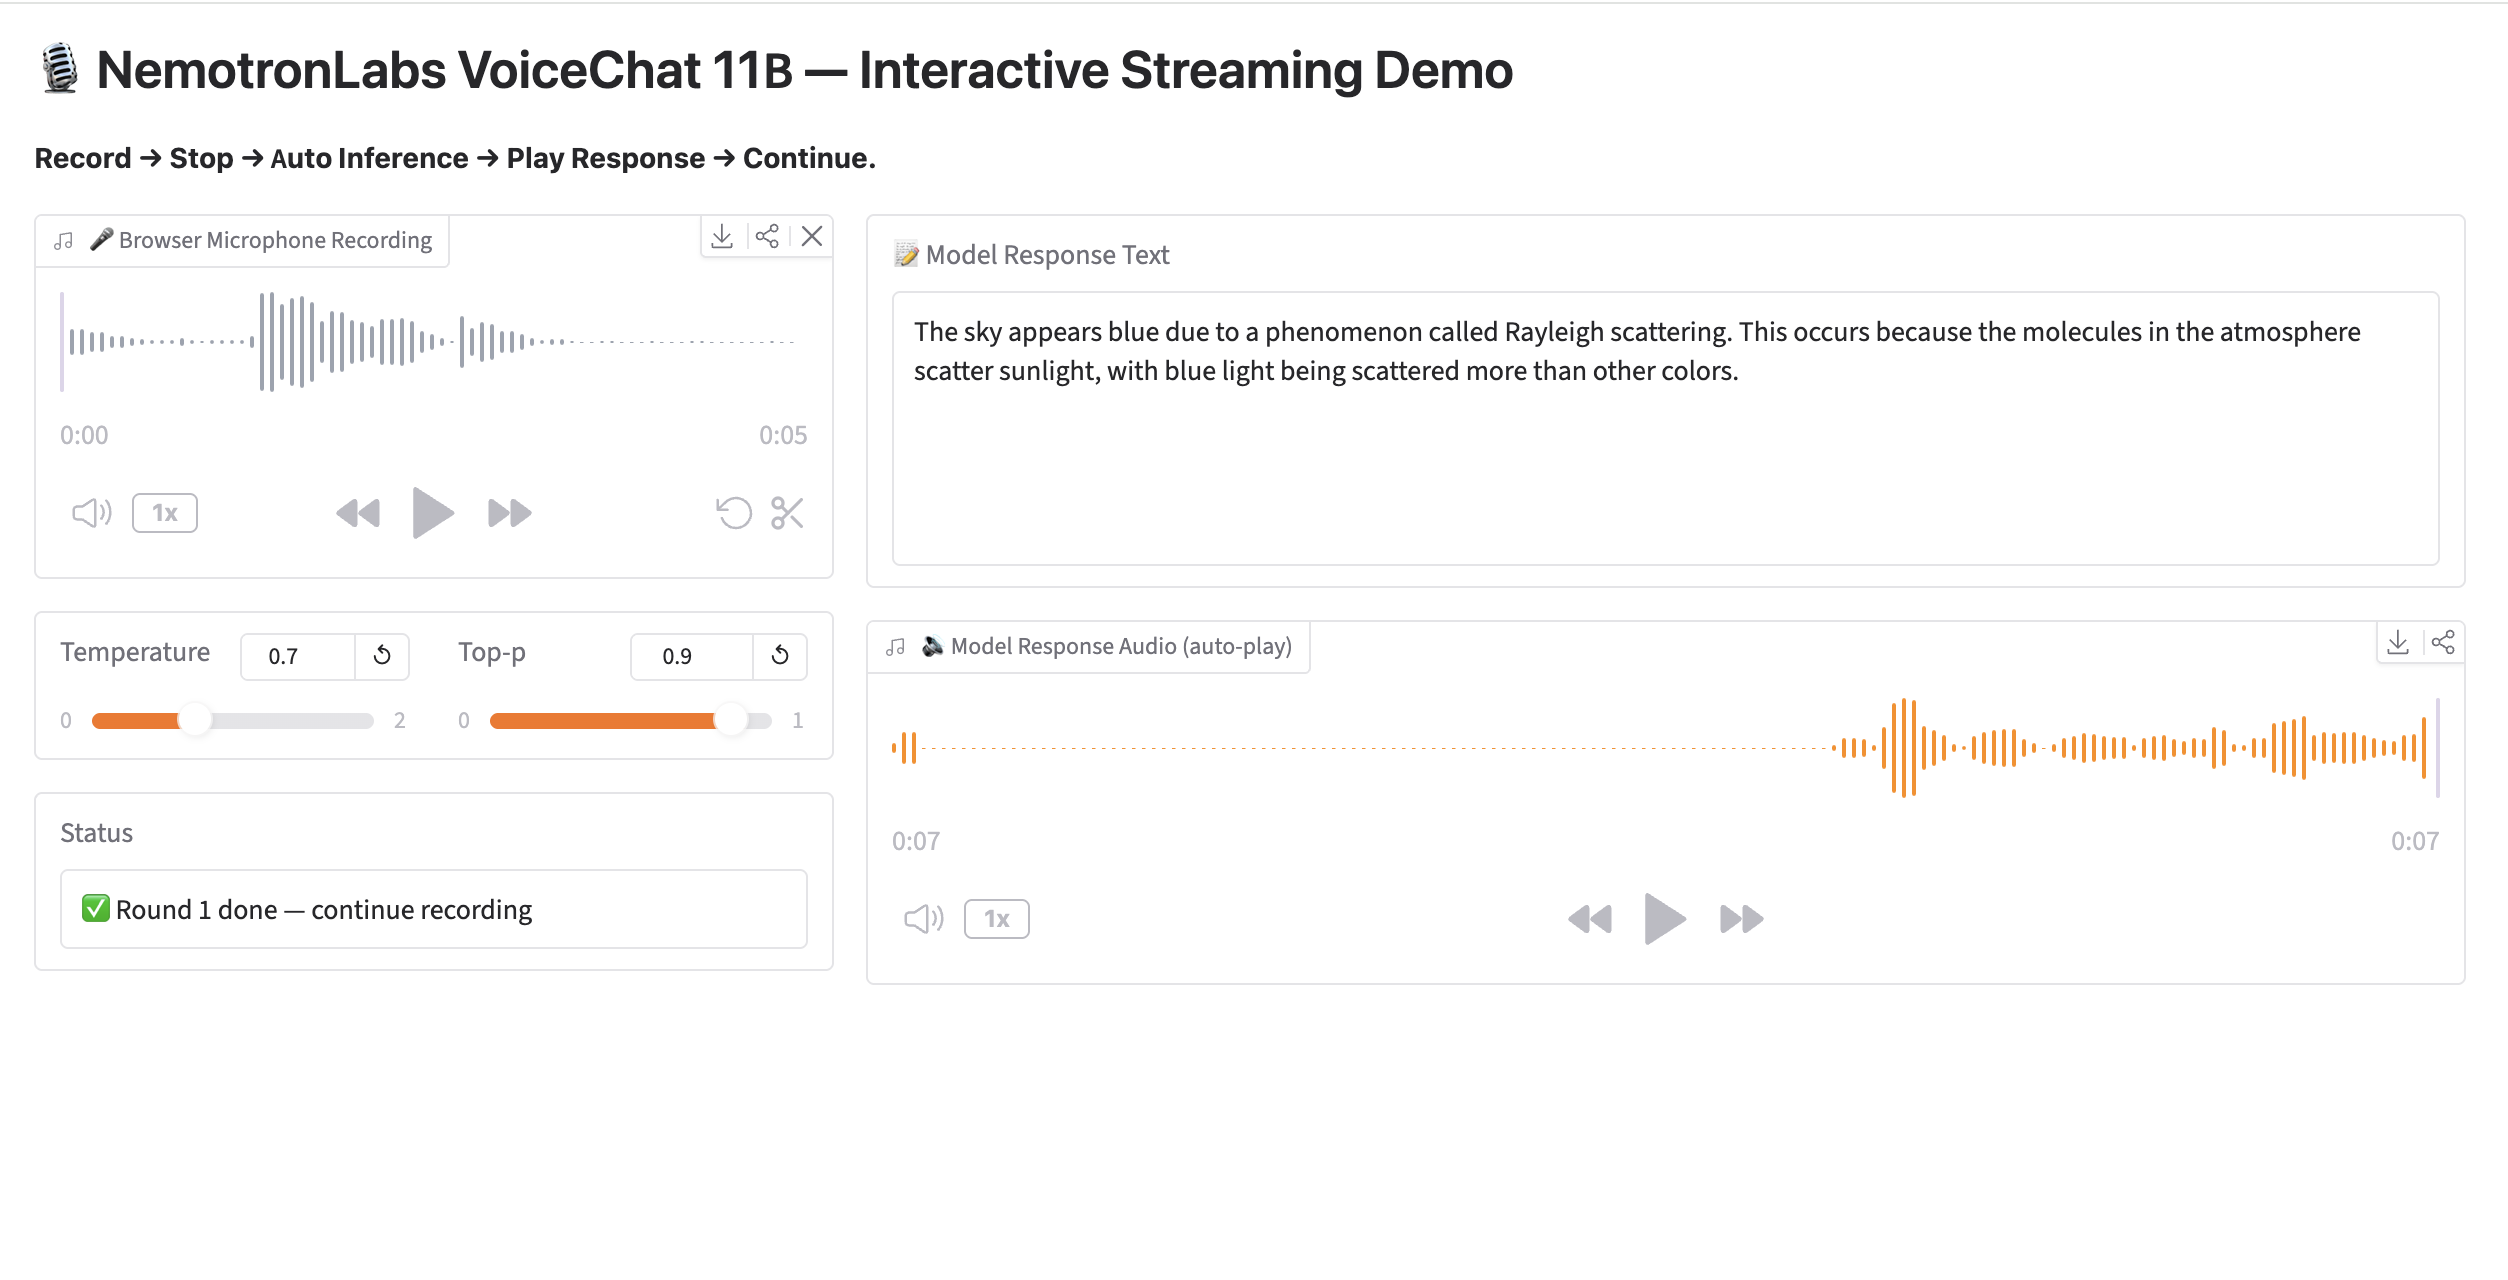Reset Top-p to its default value
This screenshot has width=2508, height=1280.
(780, 656)
